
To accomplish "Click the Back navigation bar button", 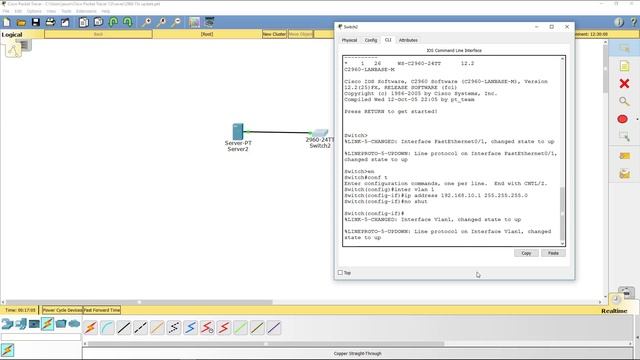I will point(98,34).
